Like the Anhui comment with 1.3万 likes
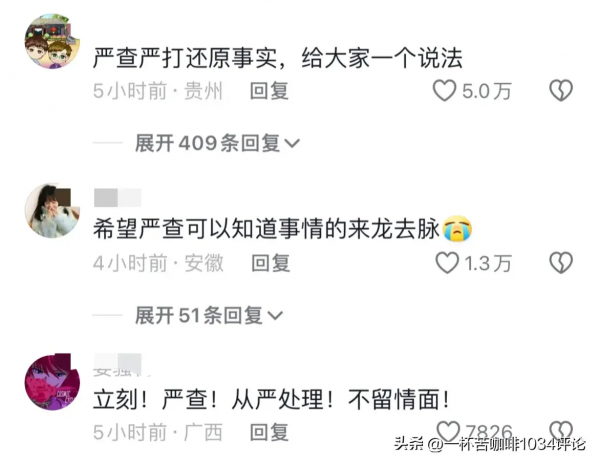Viewport: 600px width, 464px height. coord(447,263)
